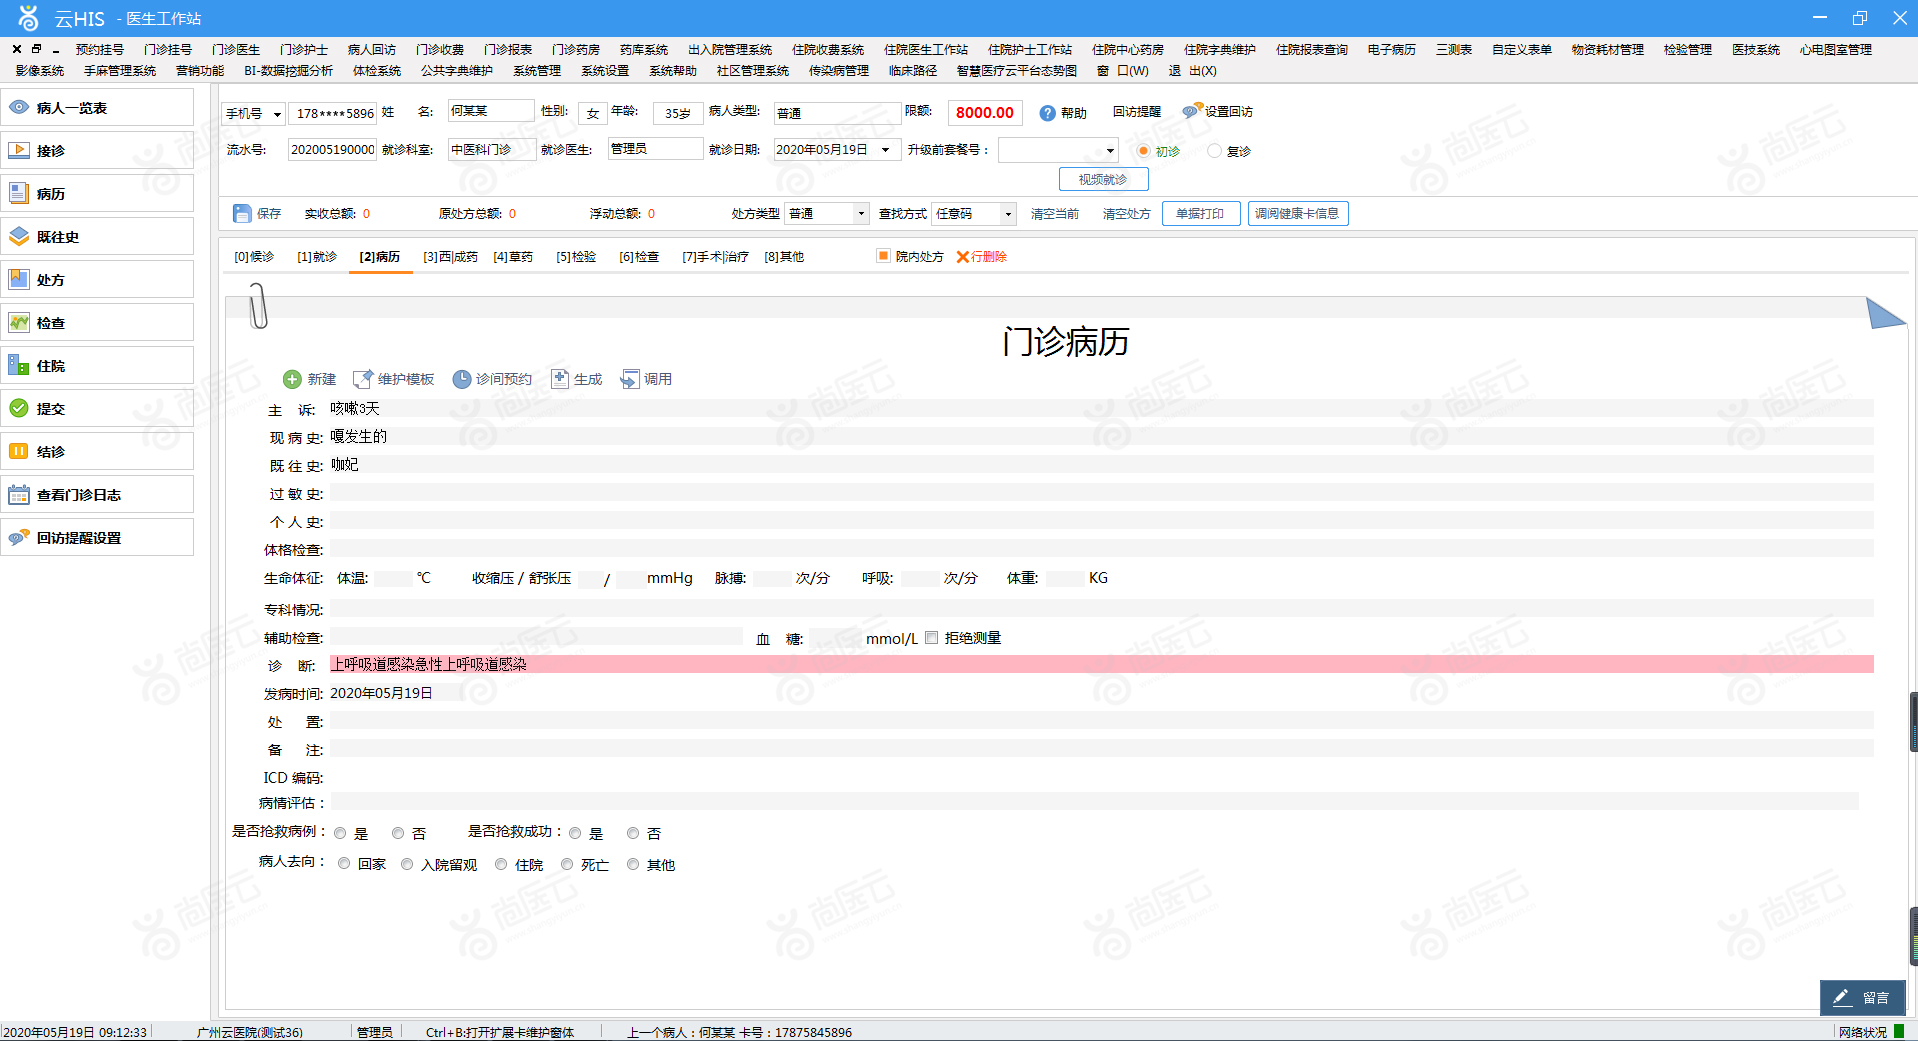Click 清空当前 button
This screenshot has height=1041, width=1918.
1055,214
